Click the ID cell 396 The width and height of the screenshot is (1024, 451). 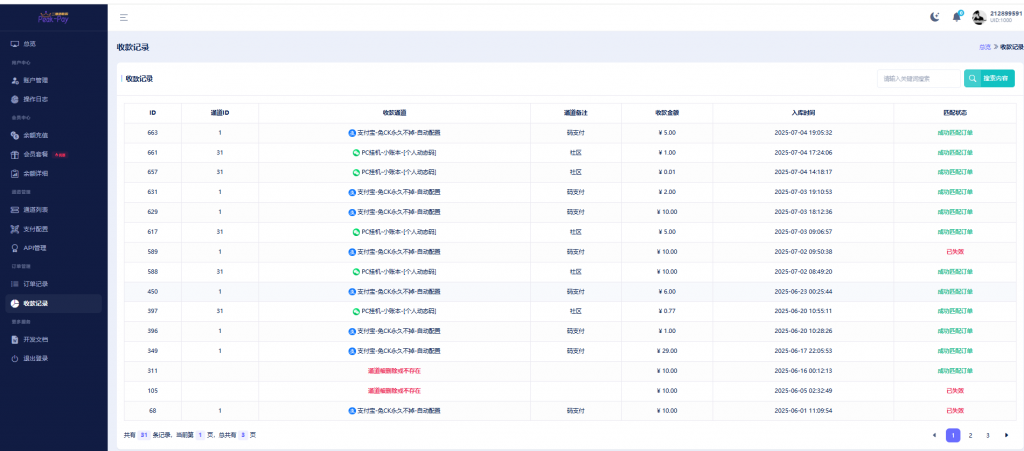153,332
